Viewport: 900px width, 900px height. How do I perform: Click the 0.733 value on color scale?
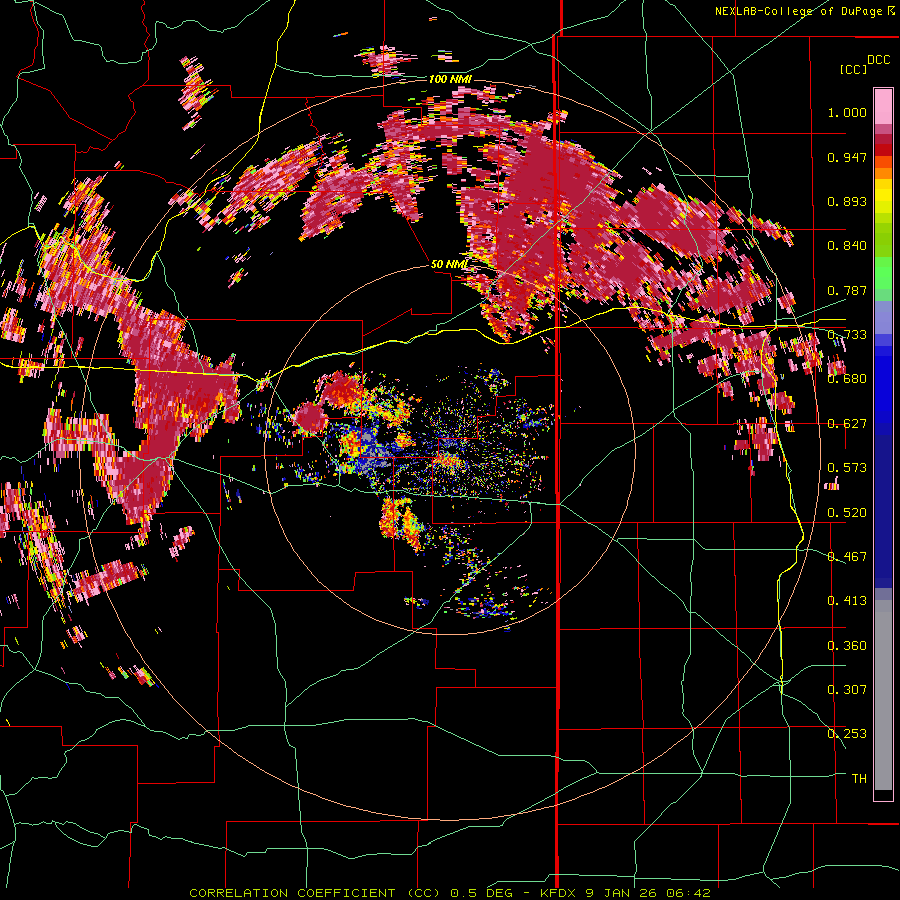847,335
